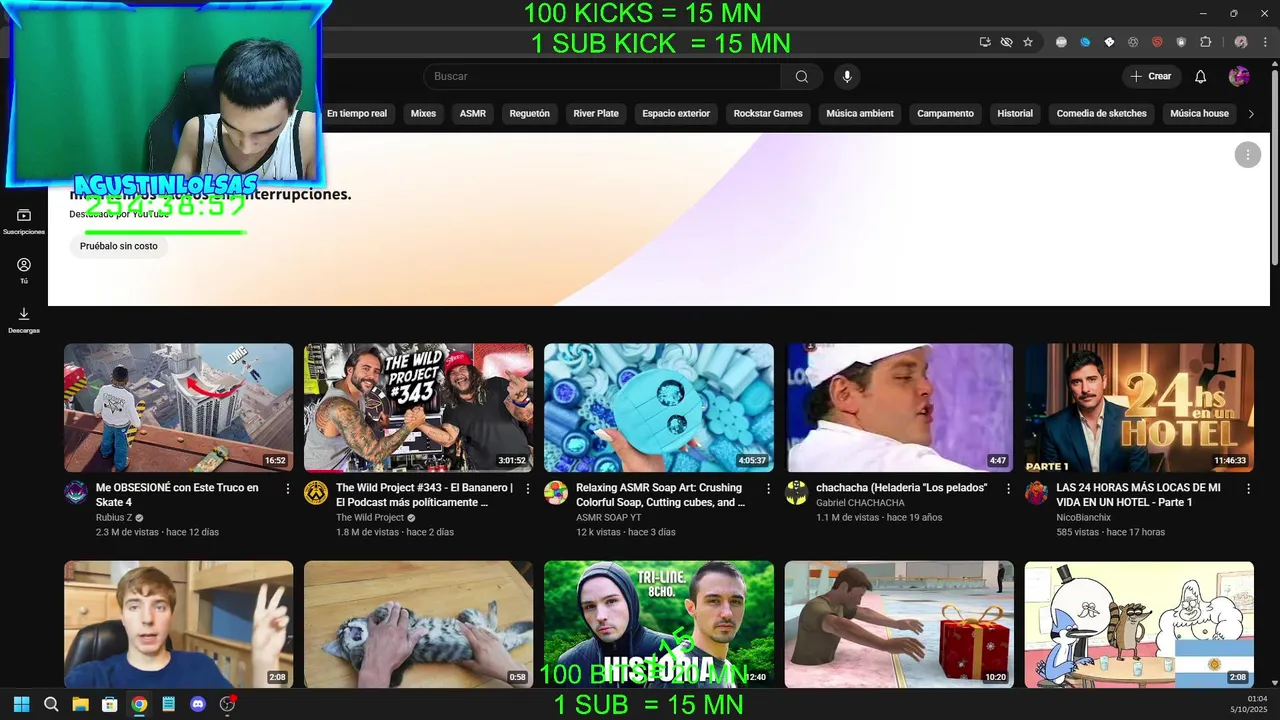
Task: Show more category chips with right arrow
Action: coord(1251,114)
